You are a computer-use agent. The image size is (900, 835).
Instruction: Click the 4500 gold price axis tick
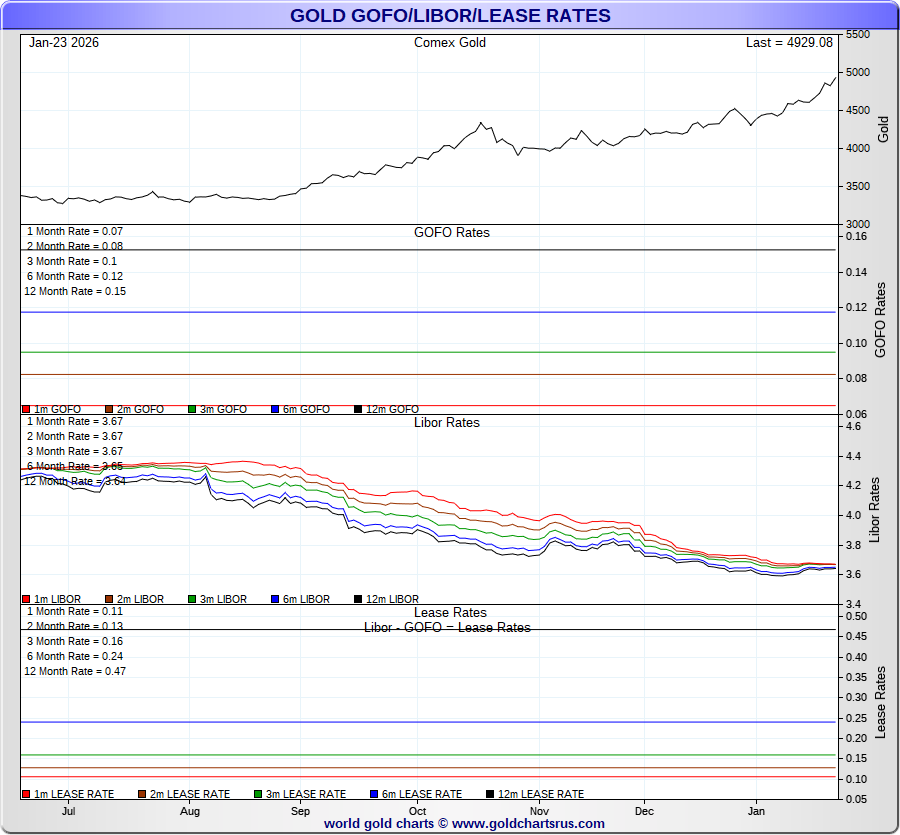[x=858, y=110]
